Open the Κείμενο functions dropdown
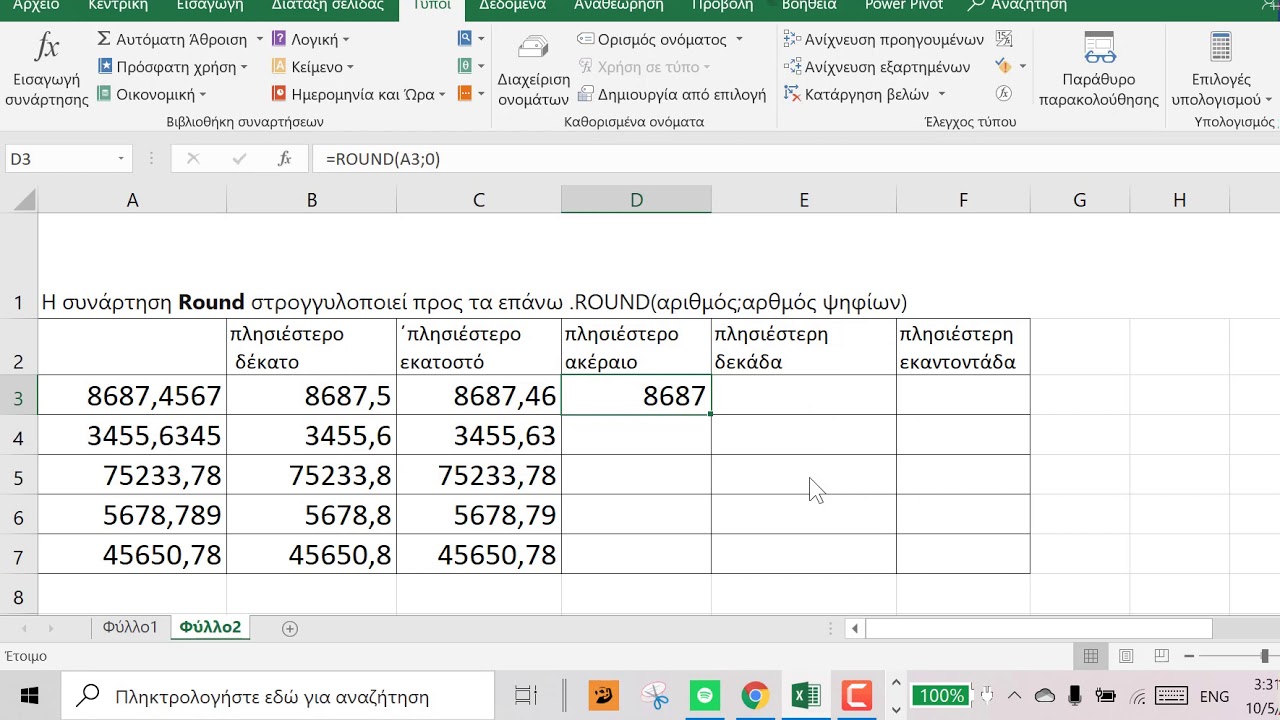Viewport: 1280px width, 720px height. click(x=313, y=67)
